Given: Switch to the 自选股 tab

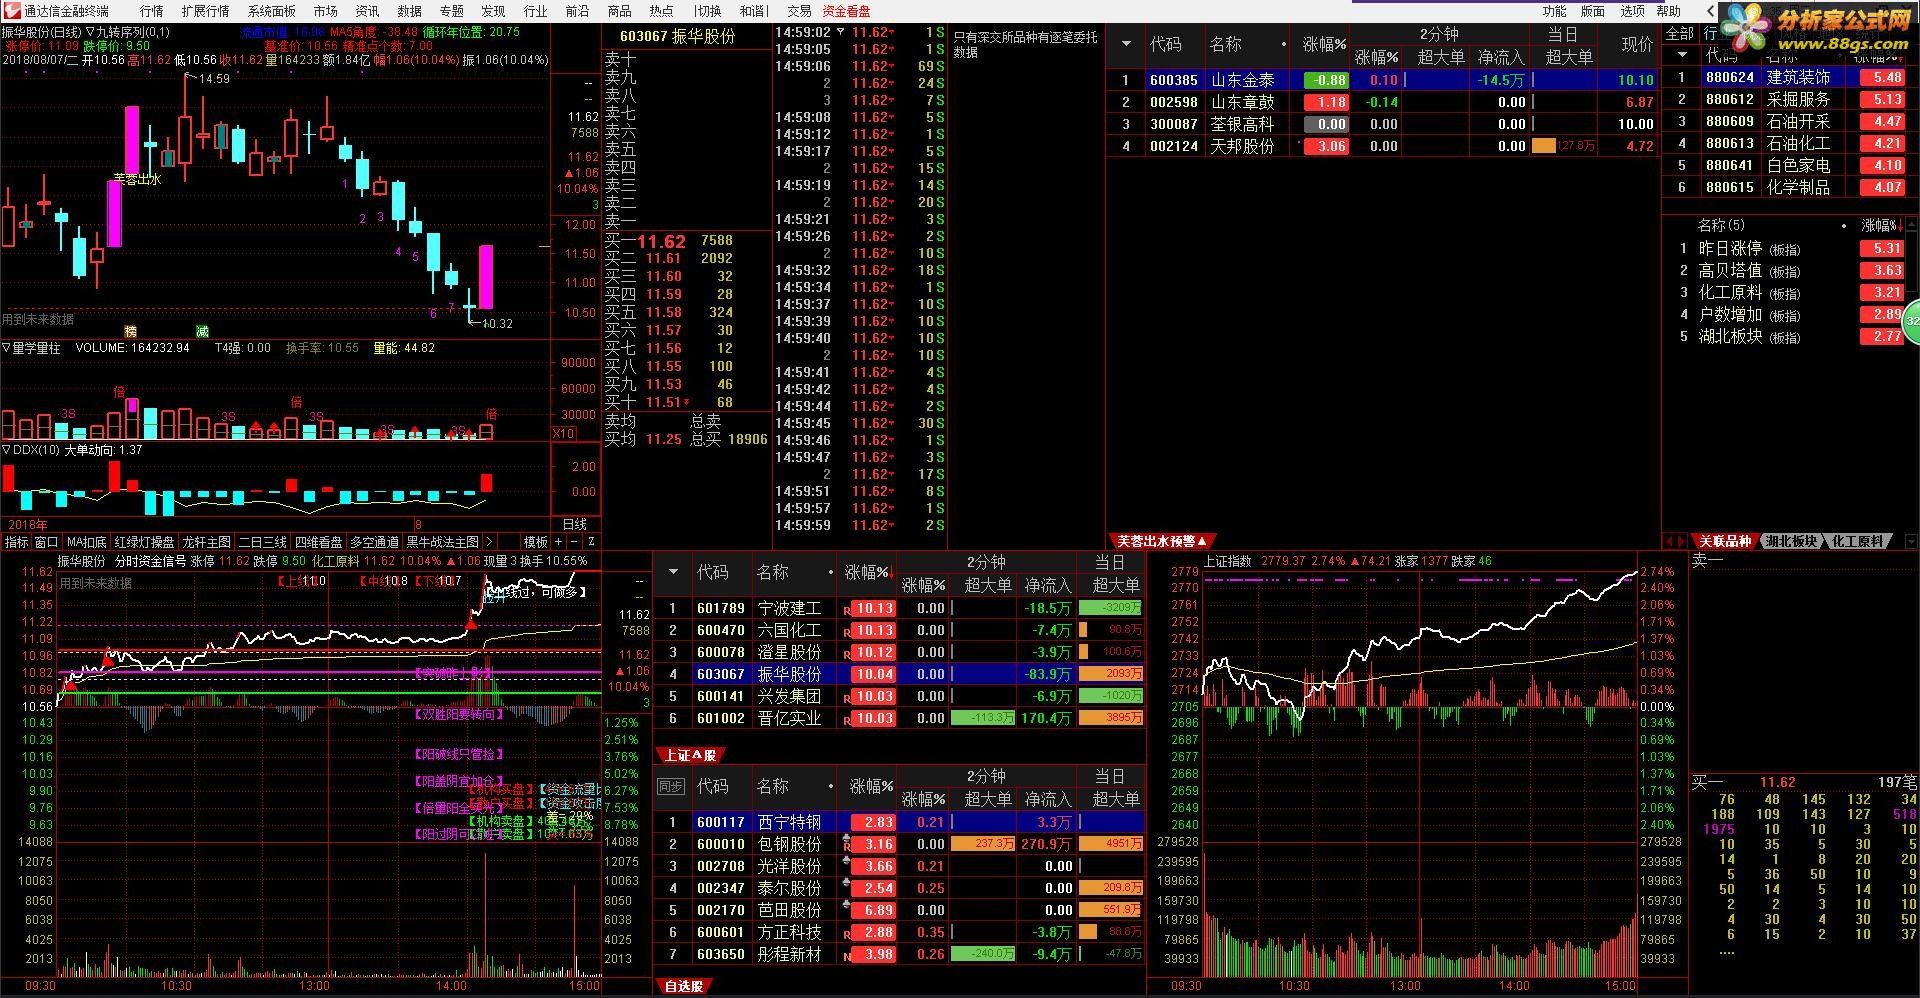Looking at the screenshot, I should tap(684, 986).
